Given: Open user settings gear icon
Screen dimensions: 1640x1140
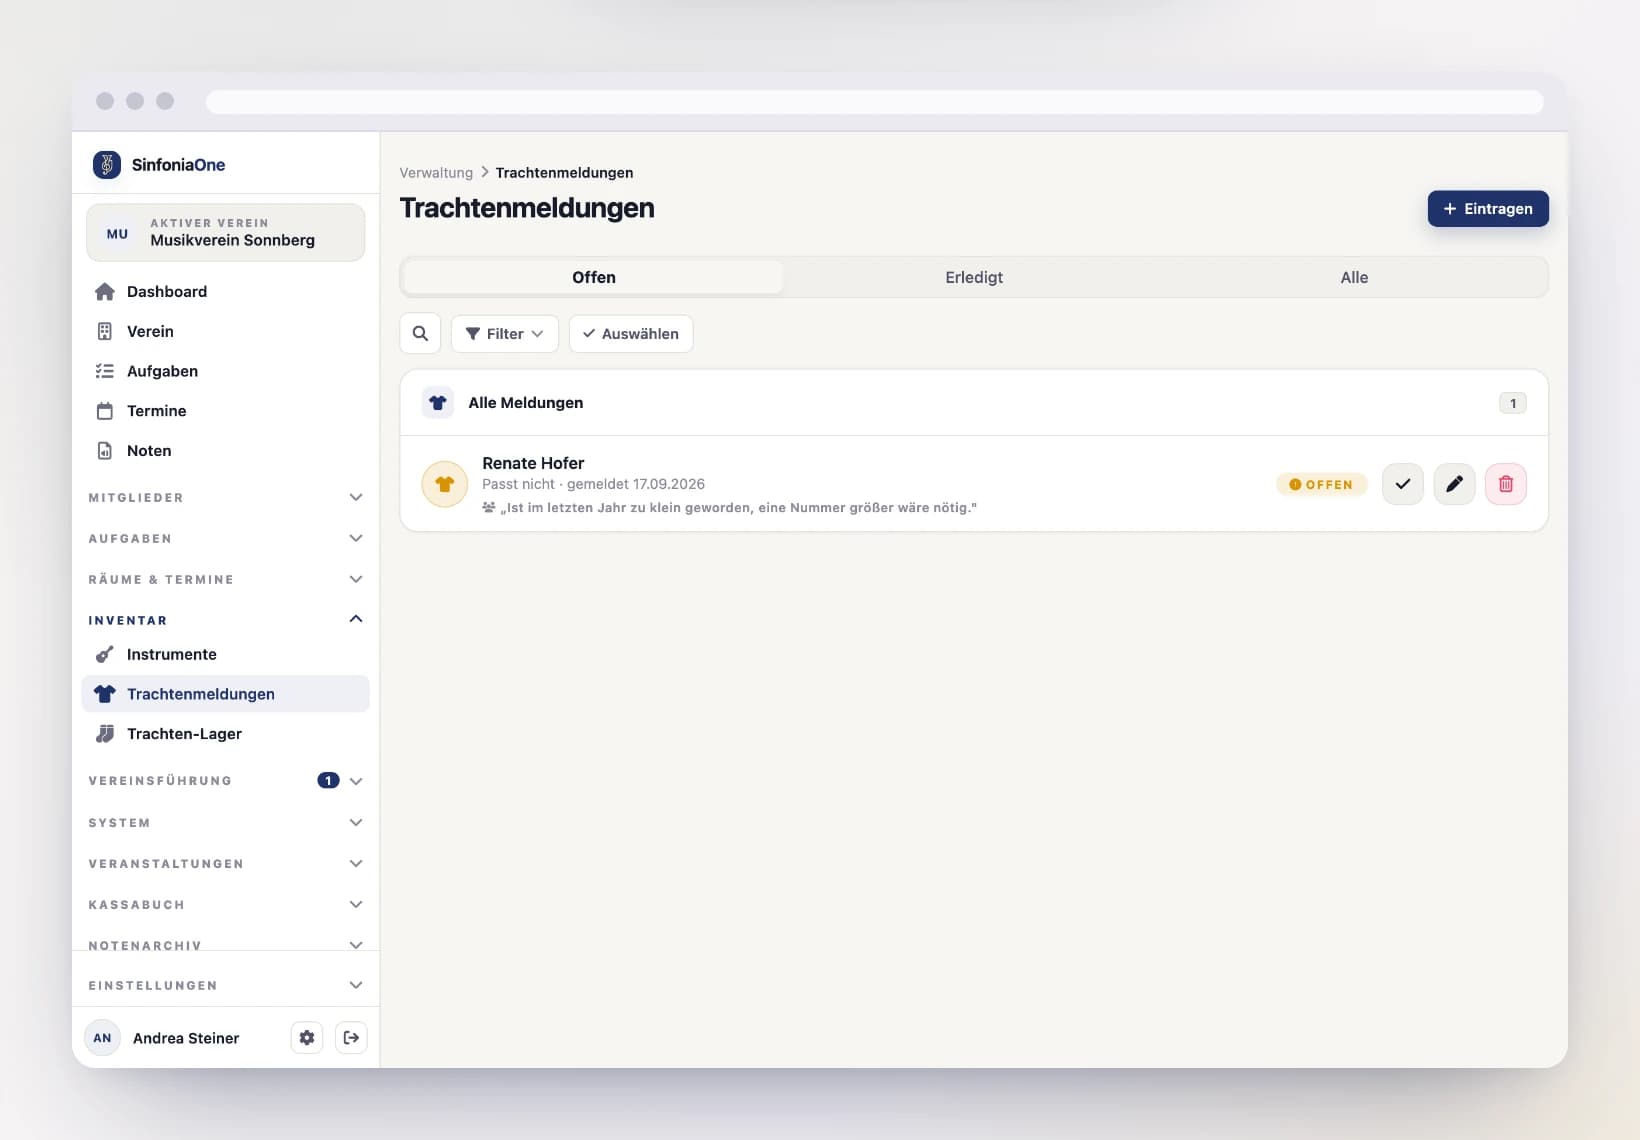Looking at the screenshot, I should (307, 1038).
